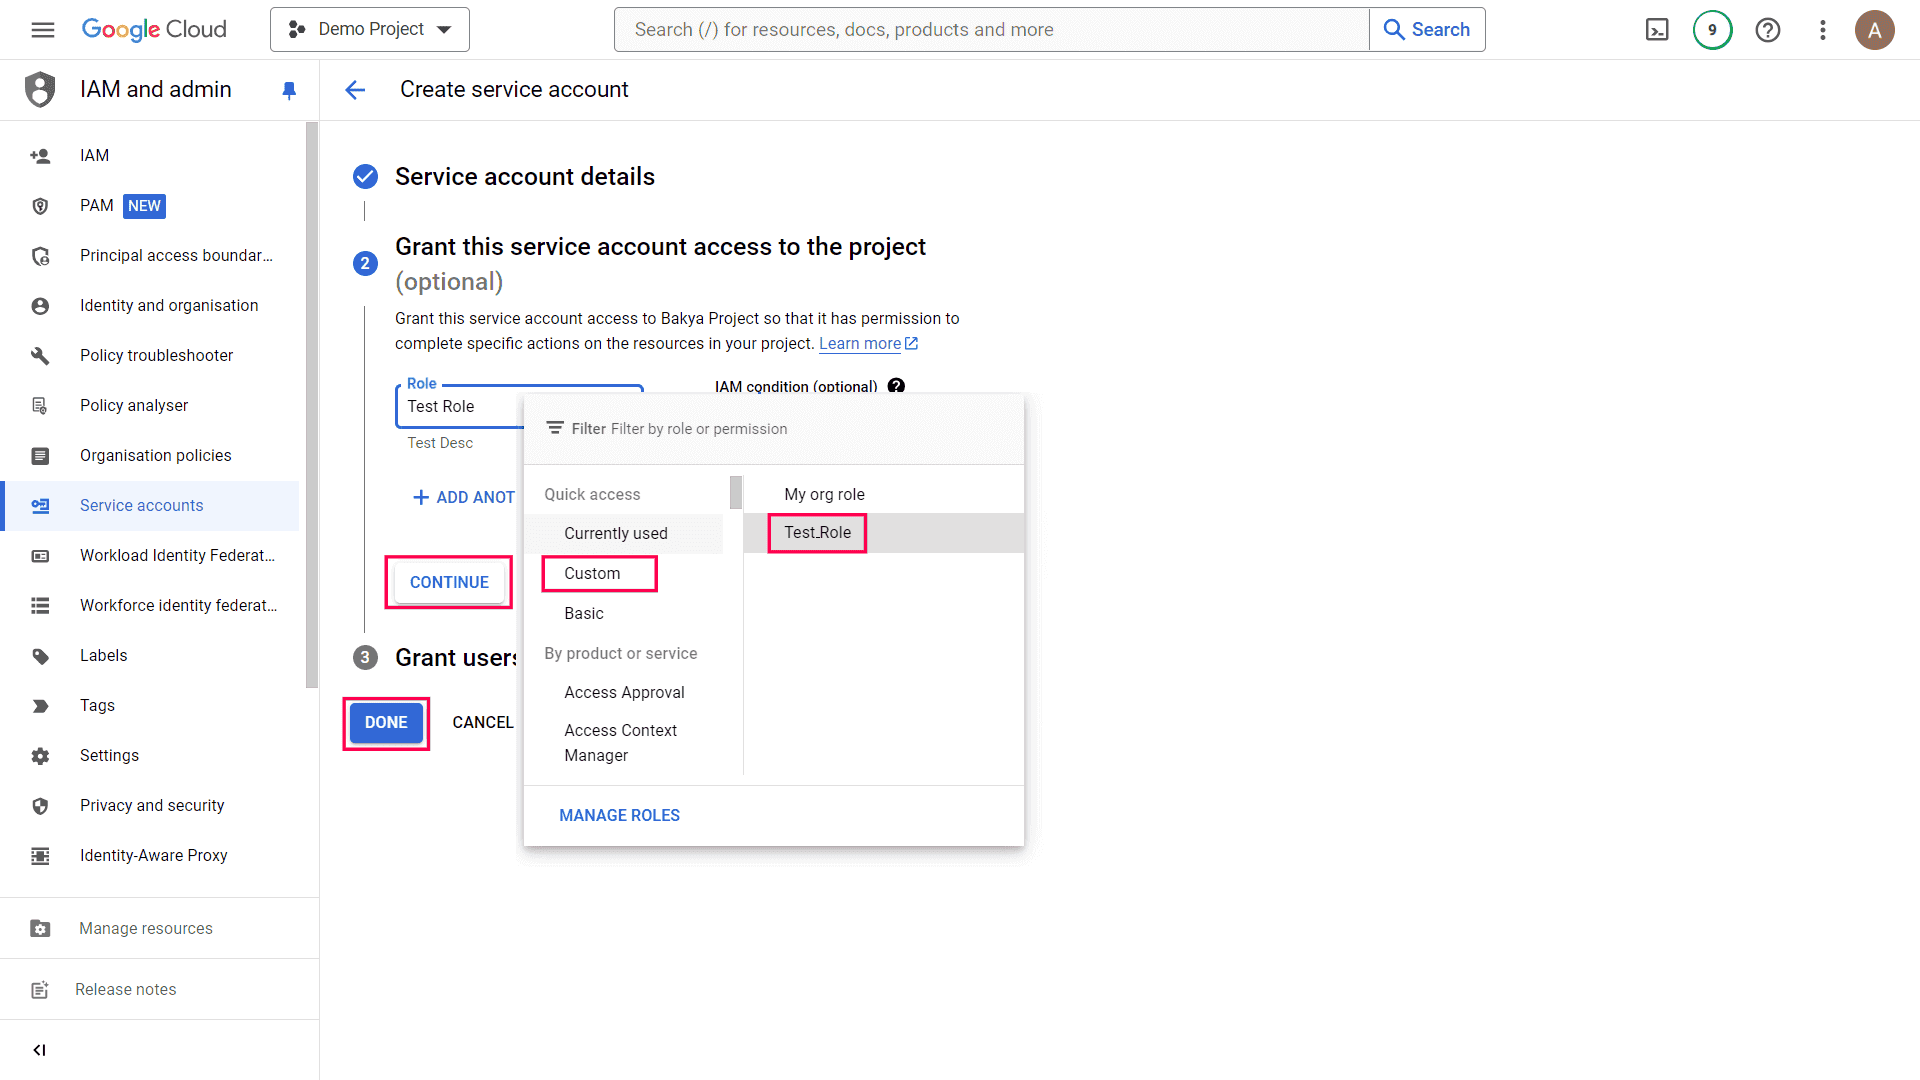Collapse the sidebar with bottom chevron icon
The image size is (1920, 1080).
coord(39,1050)
